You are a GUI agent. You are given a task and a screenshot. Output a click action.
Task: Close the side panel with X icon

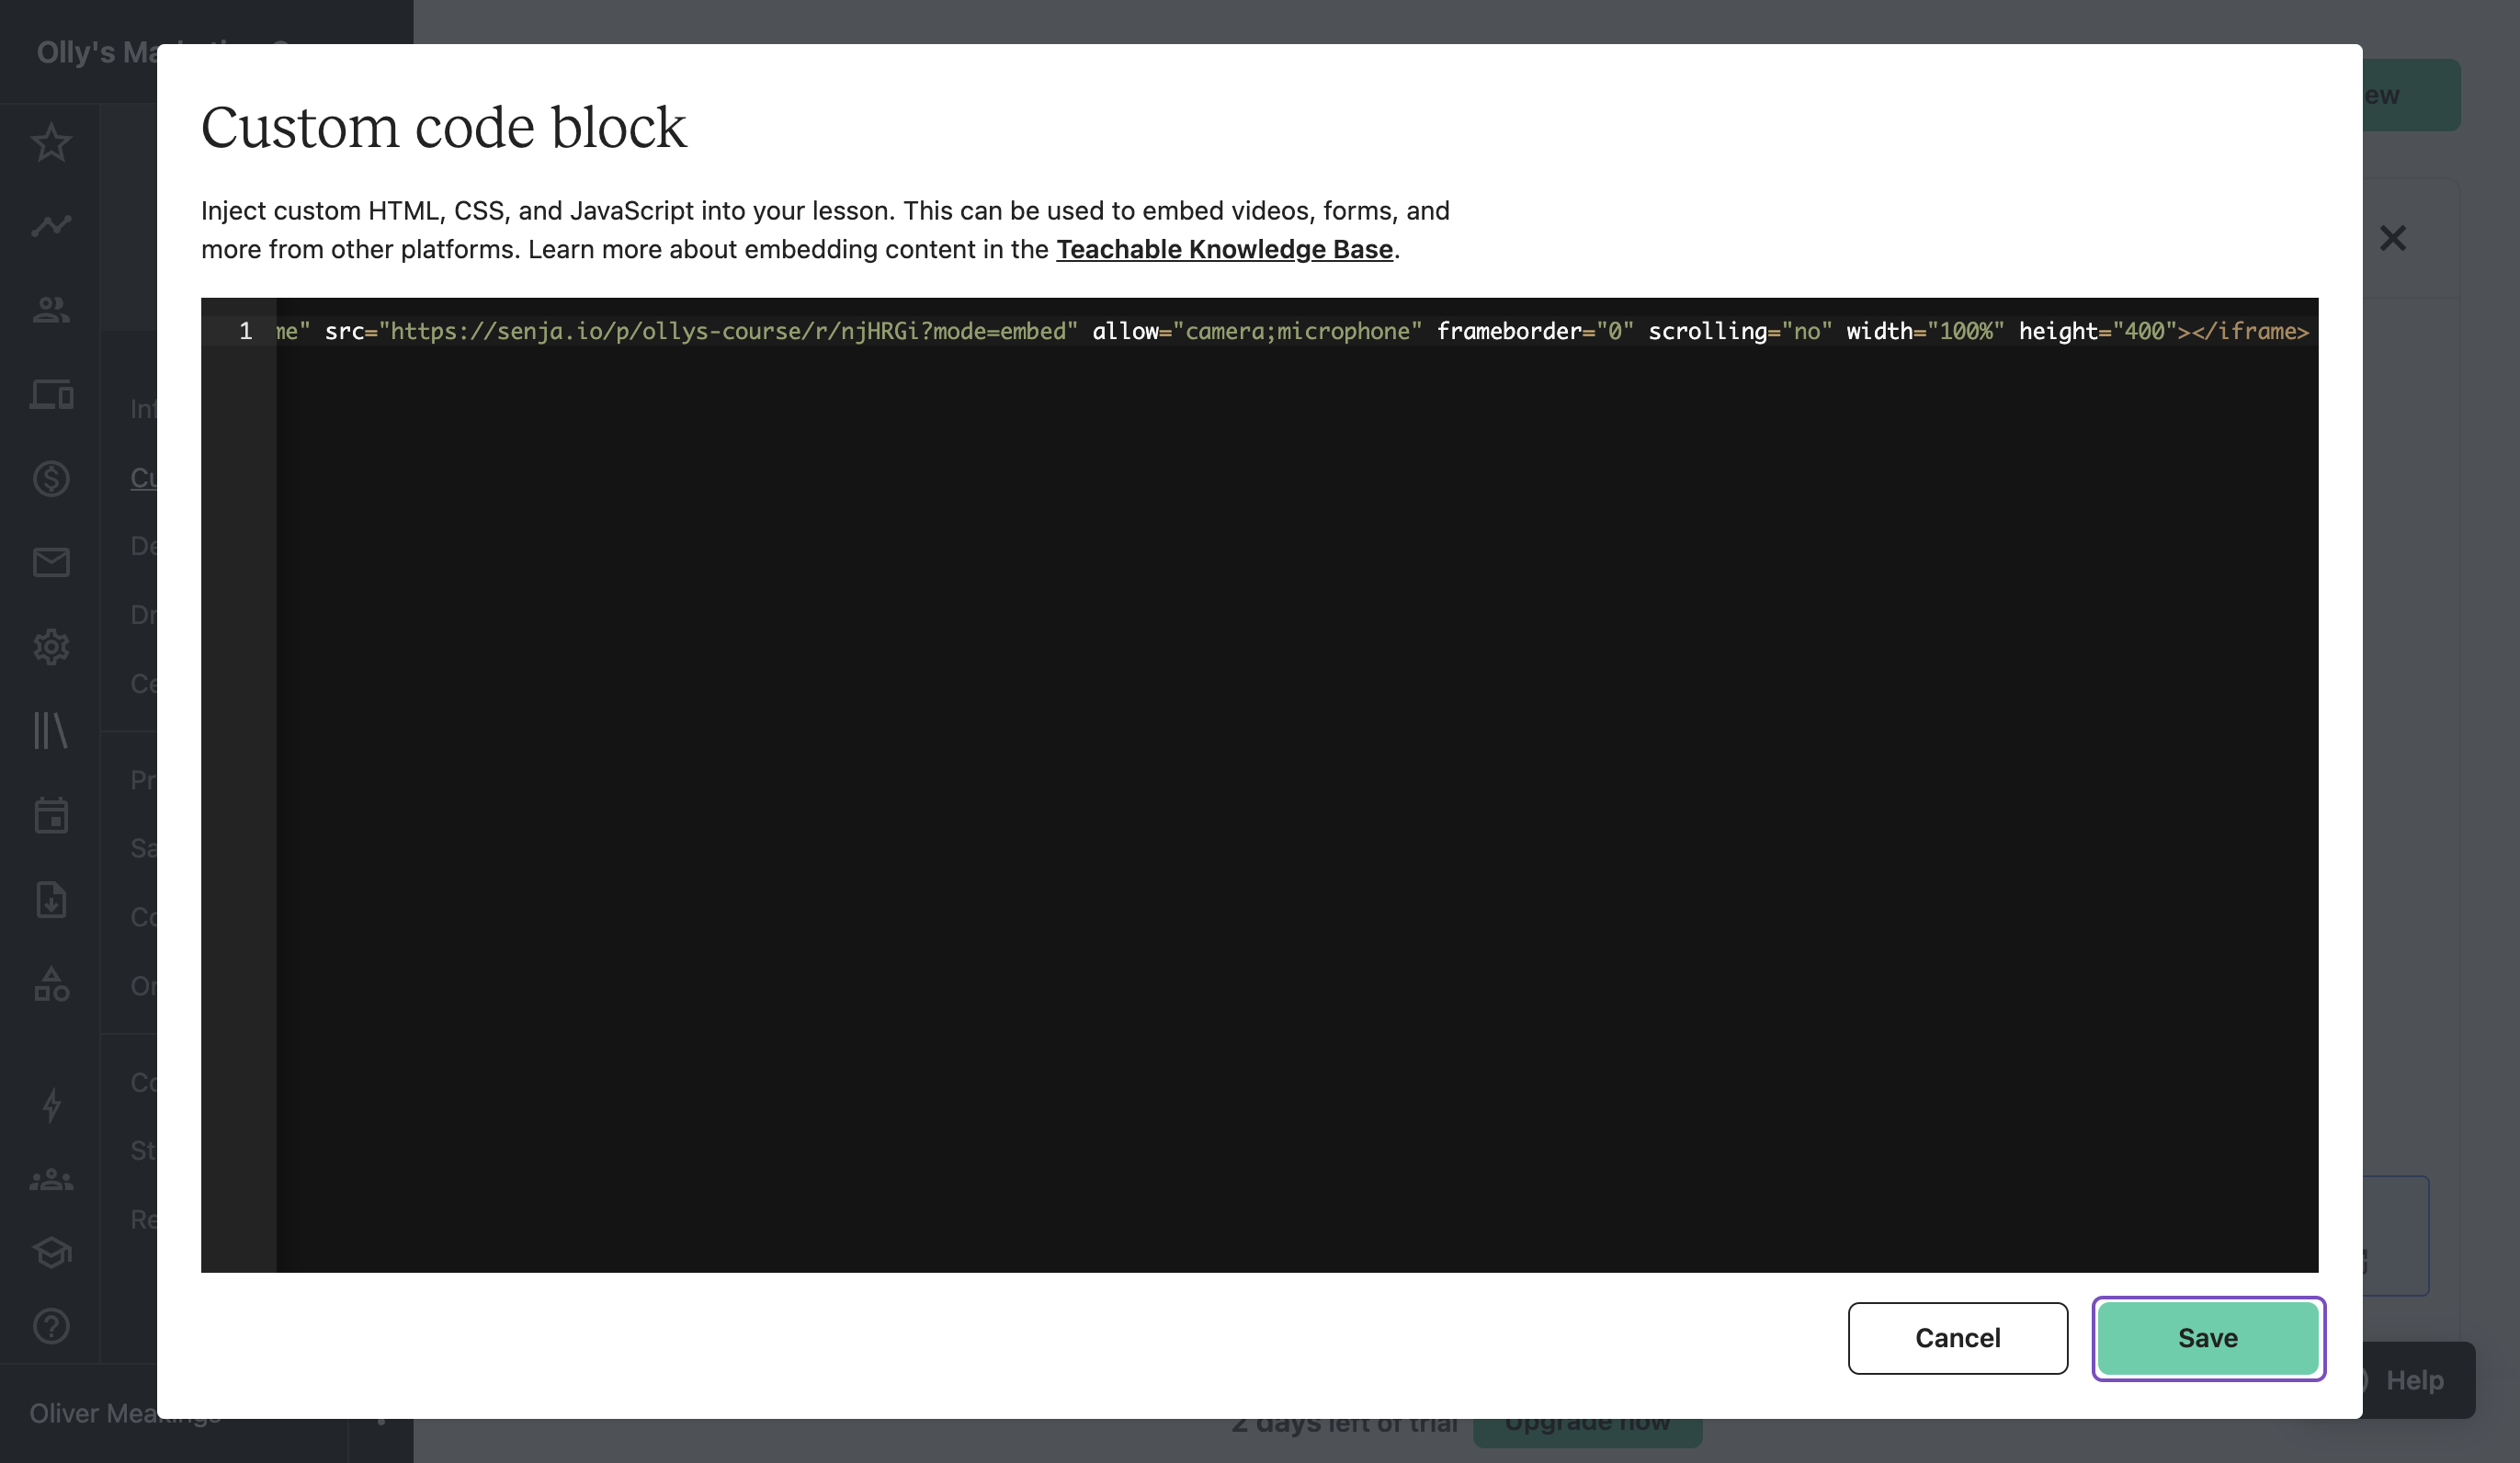2392,238
